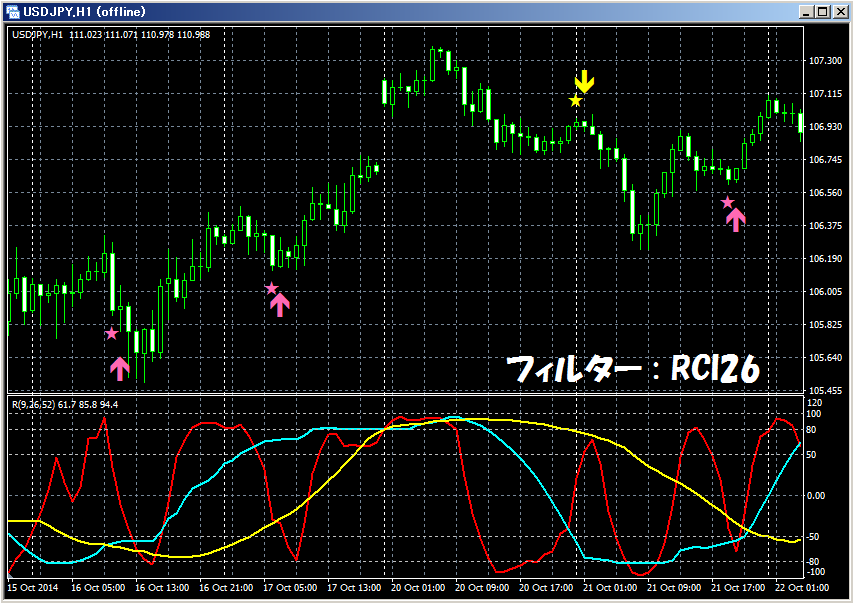Close the USDJPY,H1 chart window
Viewport: 853px width, 603px height.
[840, 11]
